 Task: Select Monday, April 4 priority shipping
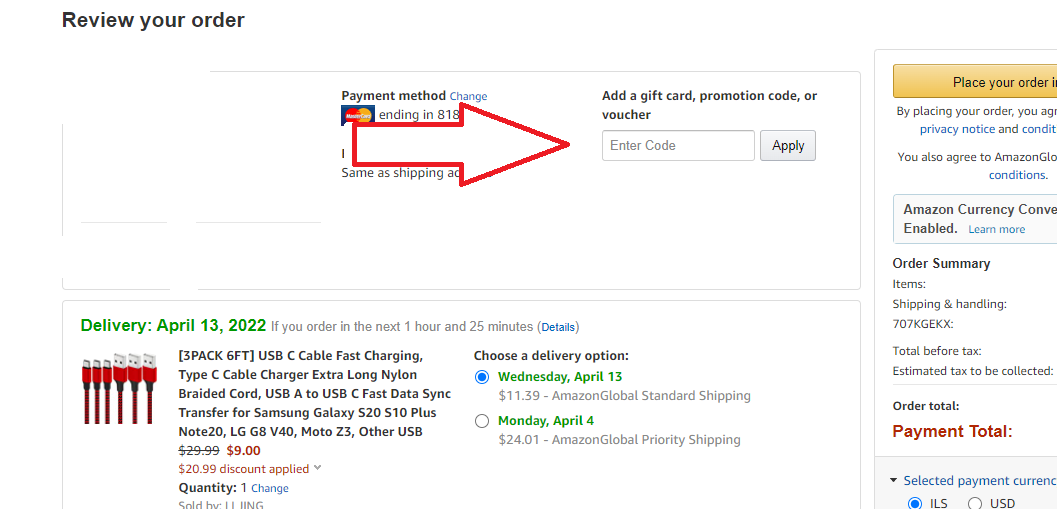482,421
